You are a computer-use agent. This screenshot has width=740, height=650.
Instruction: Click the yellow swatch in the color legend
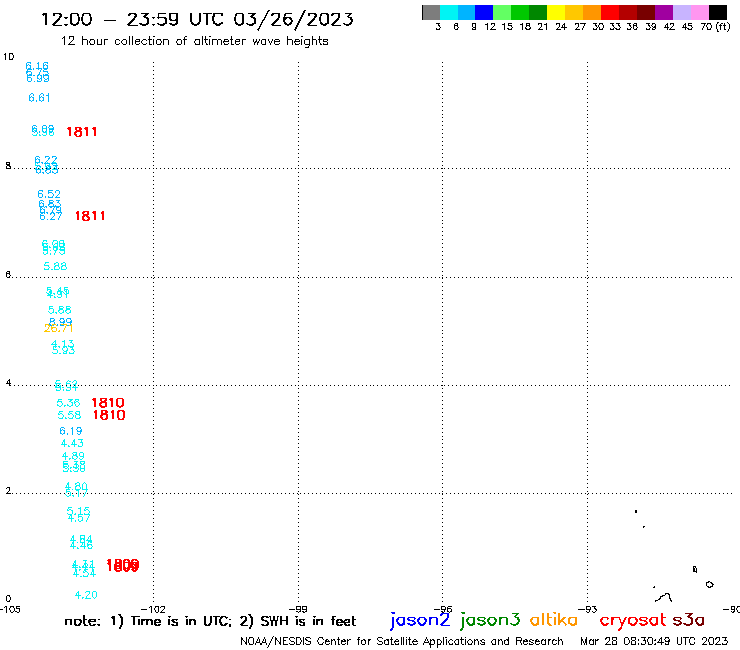pos(556,12)
